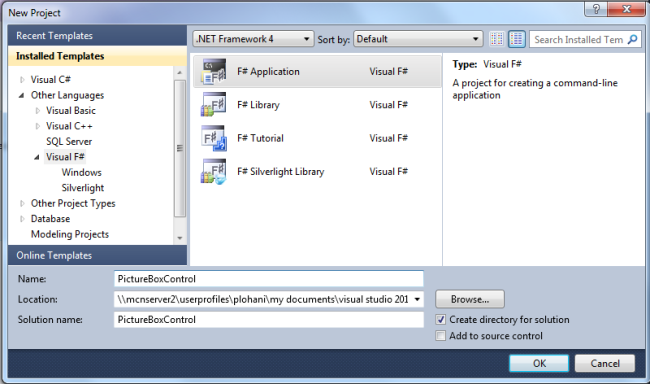The width and height of the screenshot is (650, 384).
Task: Click the F# Library template icon
Action: pos(213,105)
